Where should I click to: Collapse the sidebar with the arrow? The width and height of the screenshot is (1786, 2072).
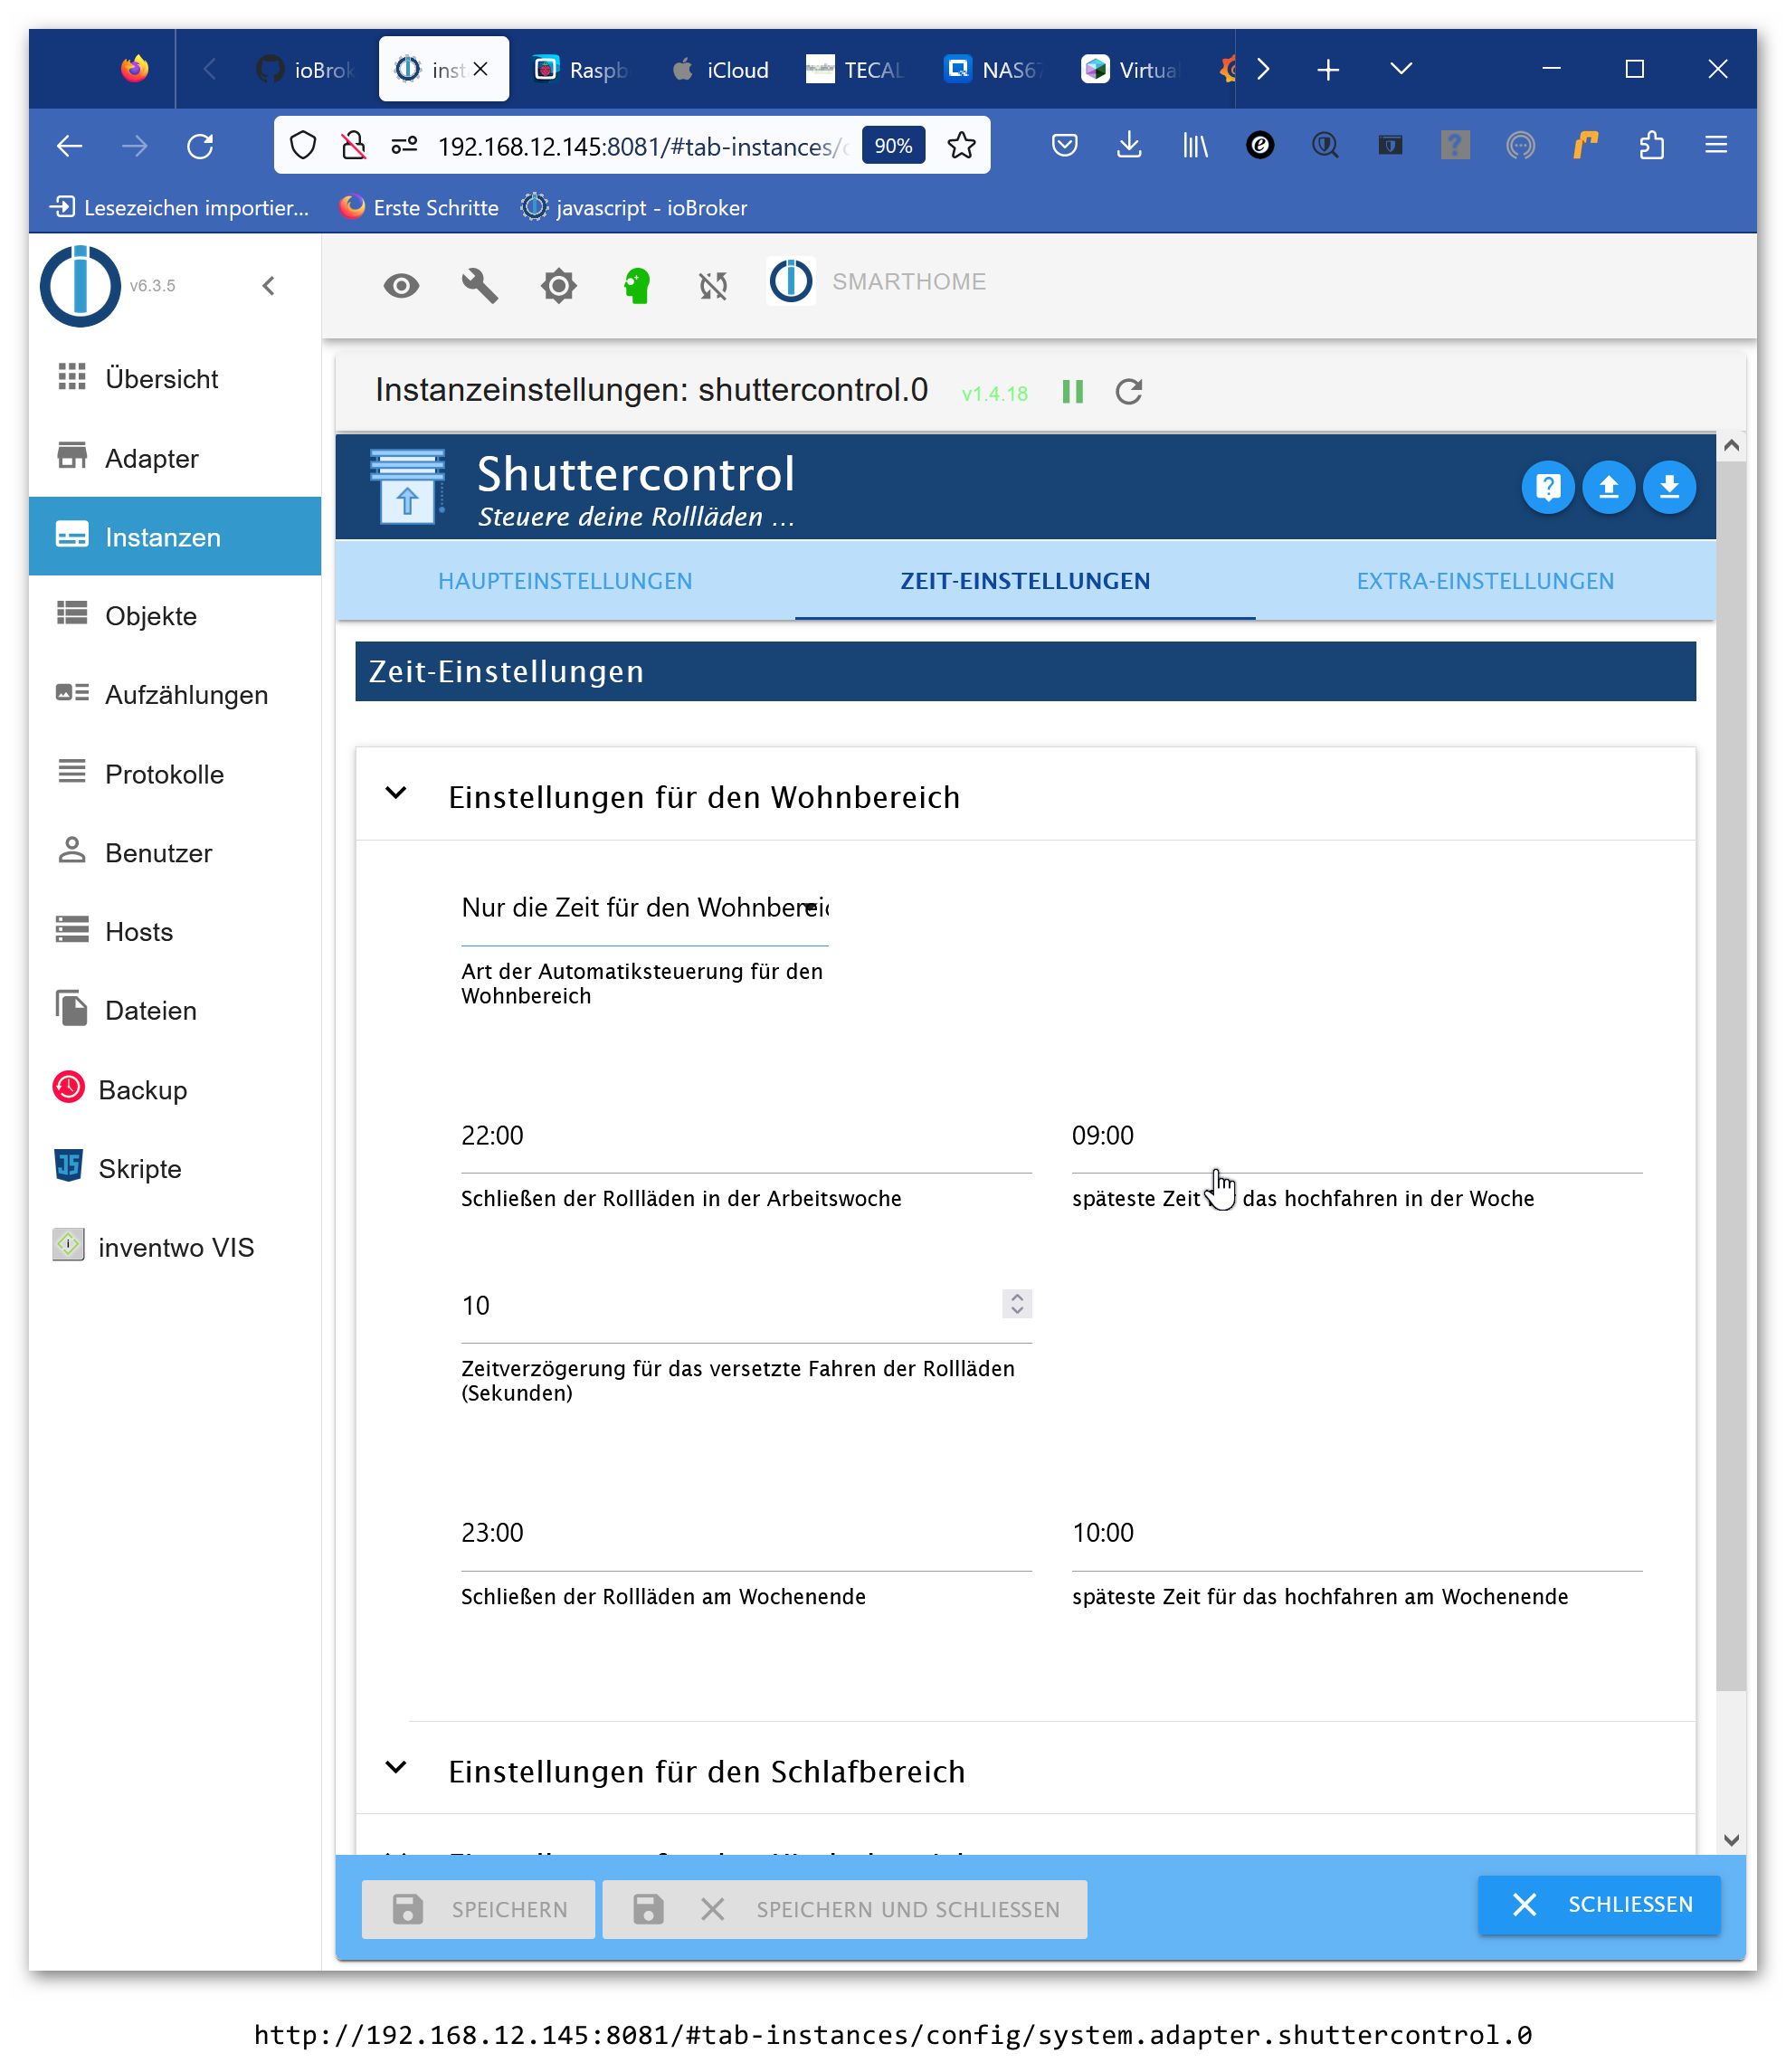tap(268, 286)
